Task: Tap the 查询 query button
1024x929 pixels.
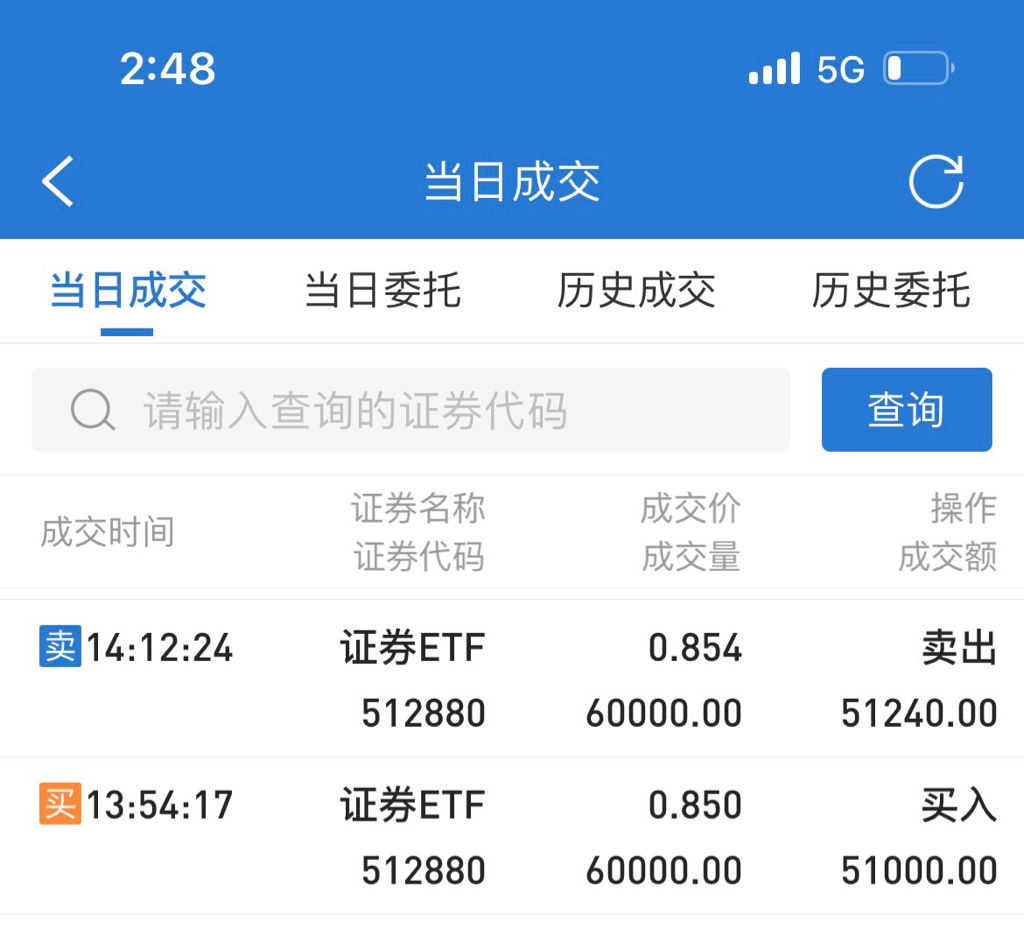Action: [x=906, y=409]
